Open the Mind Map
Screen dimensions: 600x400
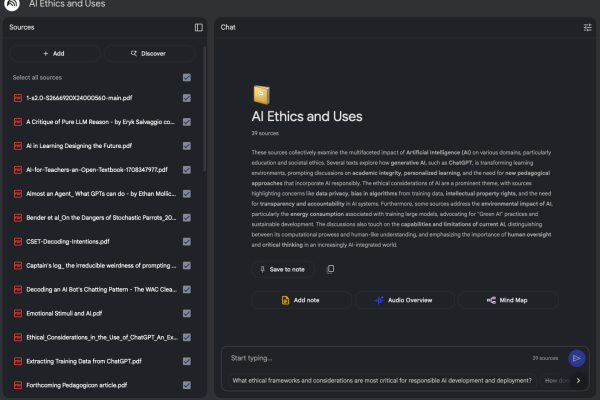pyautogui.click(x=508, y=300)
